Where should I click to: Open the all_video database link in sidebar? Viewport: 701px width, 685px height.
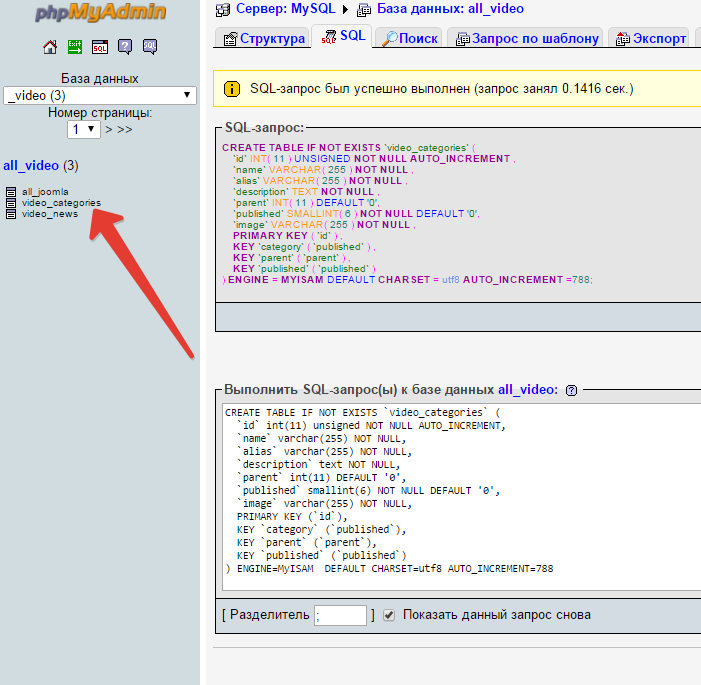tap(31, 165)
